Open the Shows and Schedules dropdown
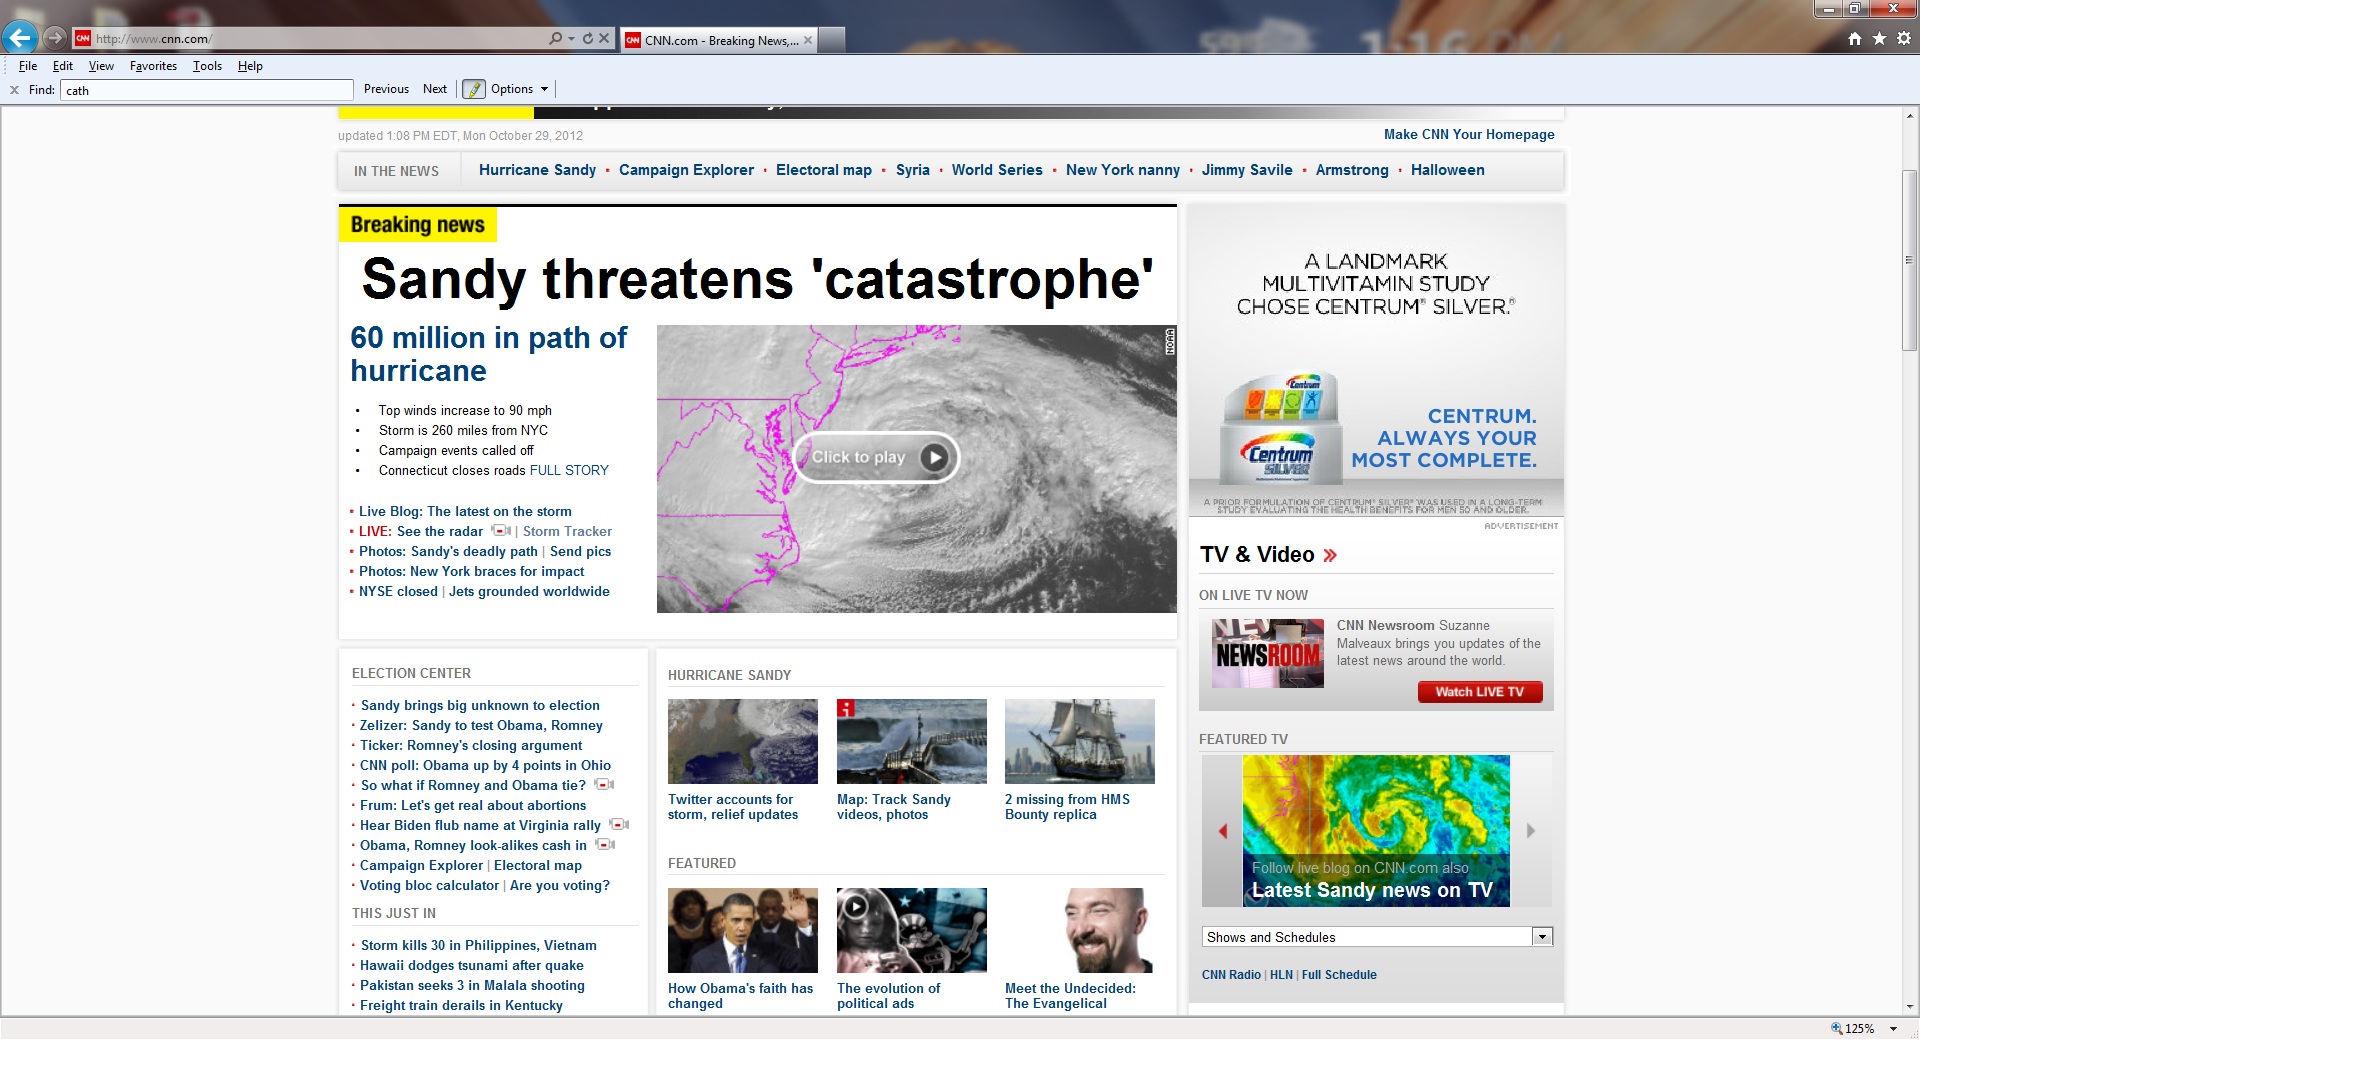2358x1074 pixels. pyautogui.click(x=1542, y=937)
